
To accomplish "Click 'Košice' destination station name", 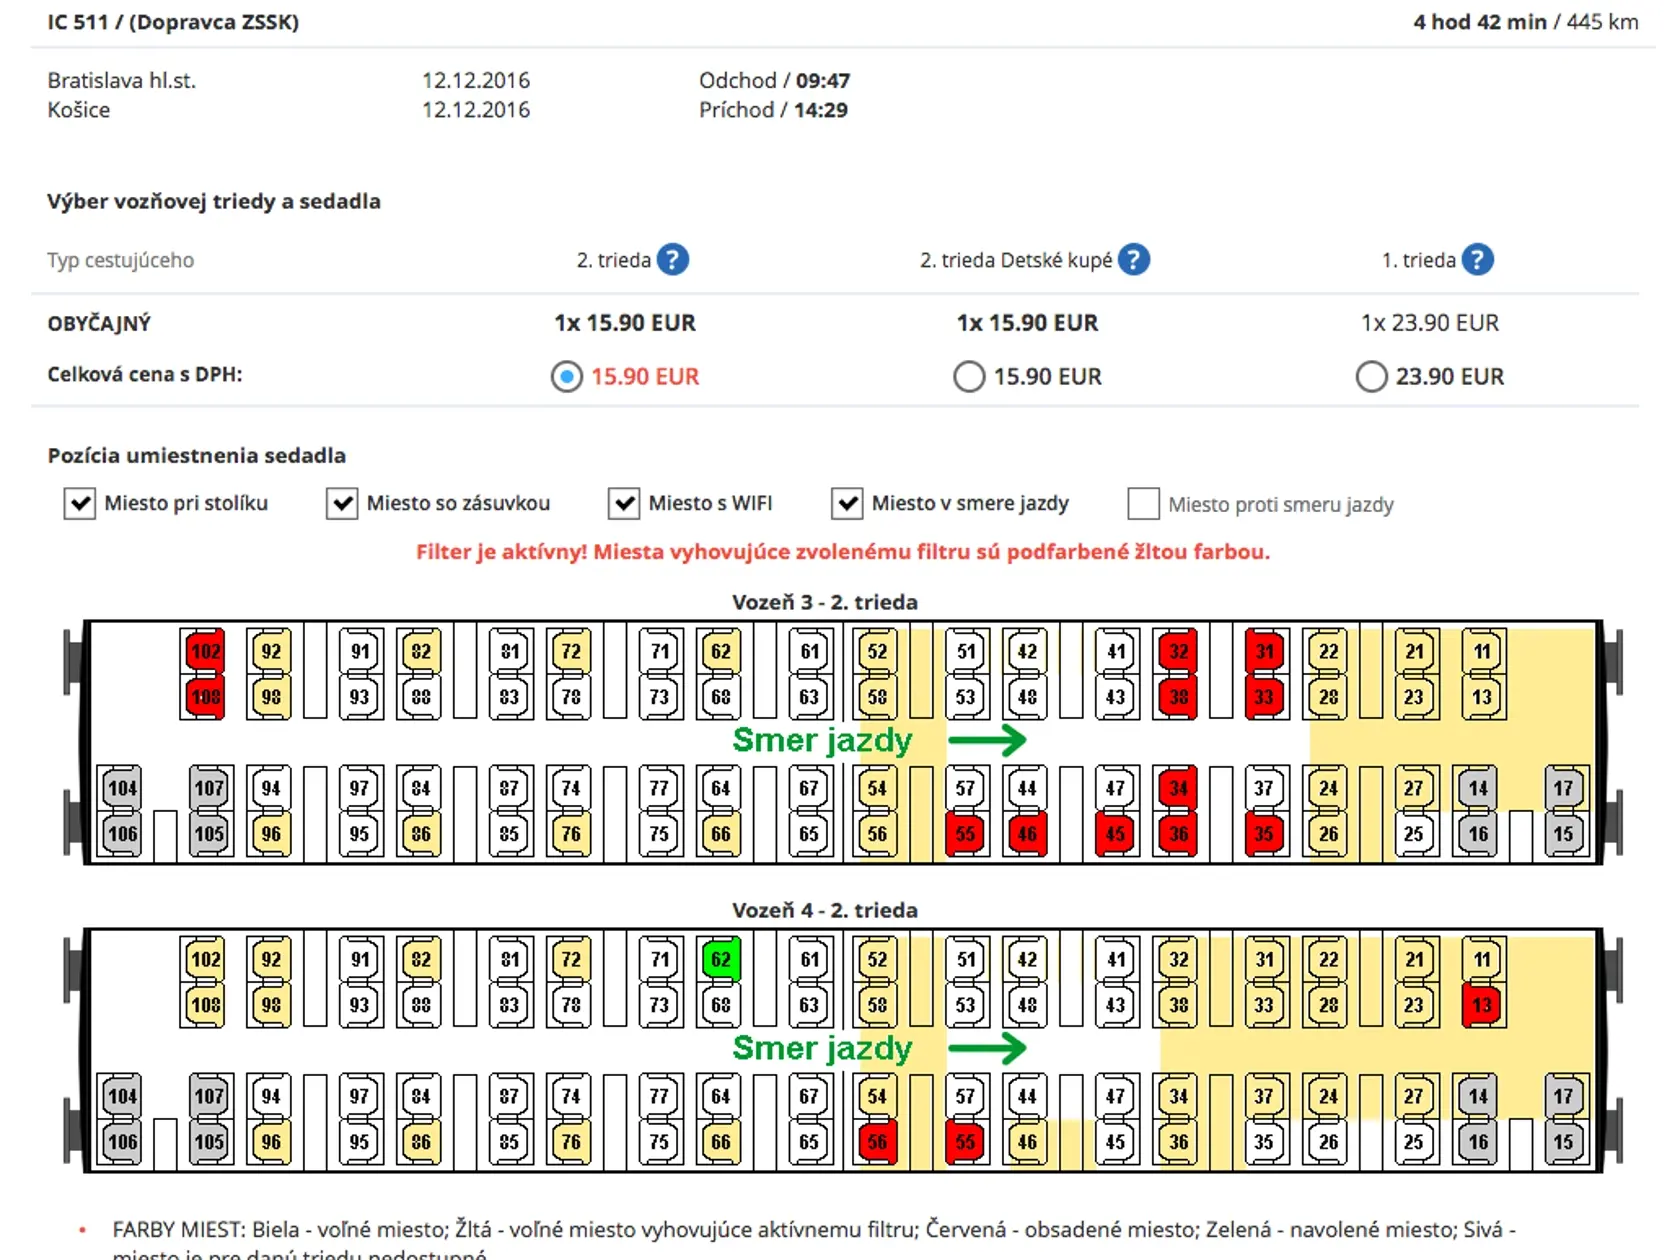I will coord(79,110).
